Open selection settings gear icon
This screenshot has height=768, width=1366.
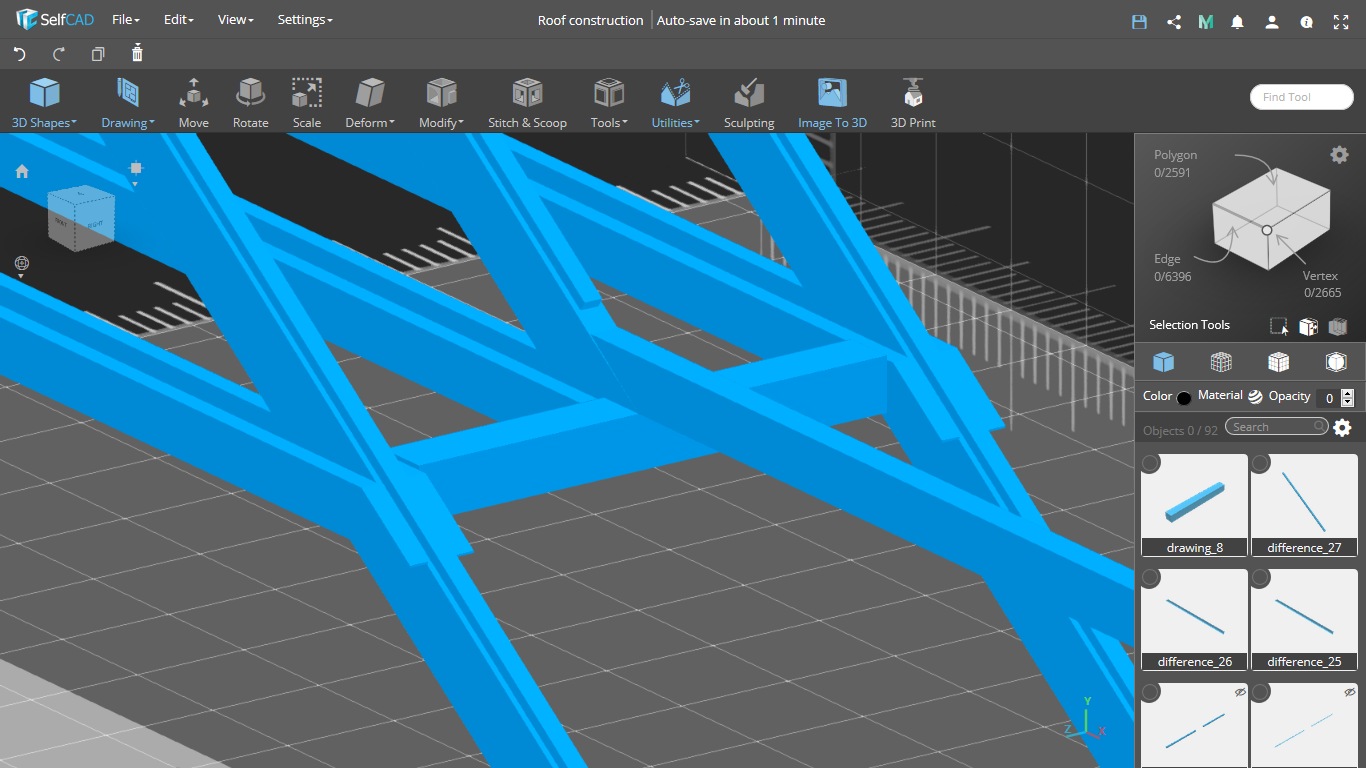coord(1339,154)
